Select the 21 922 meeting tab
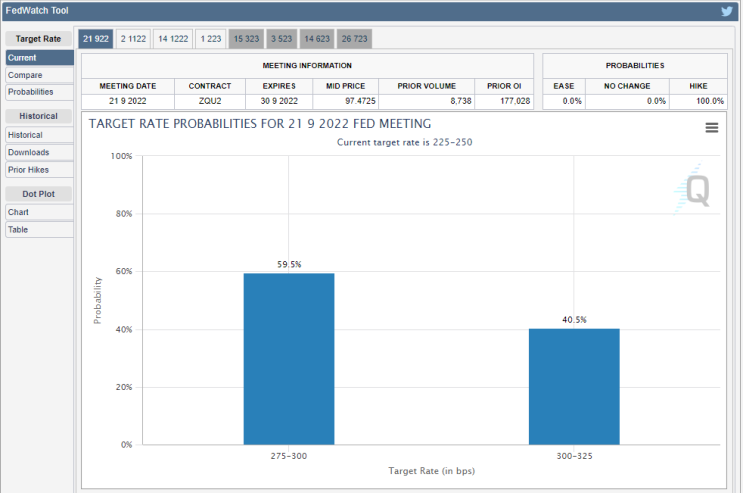Screen dimensions: 743x493 pyautogui.click(x=96, y=39)
